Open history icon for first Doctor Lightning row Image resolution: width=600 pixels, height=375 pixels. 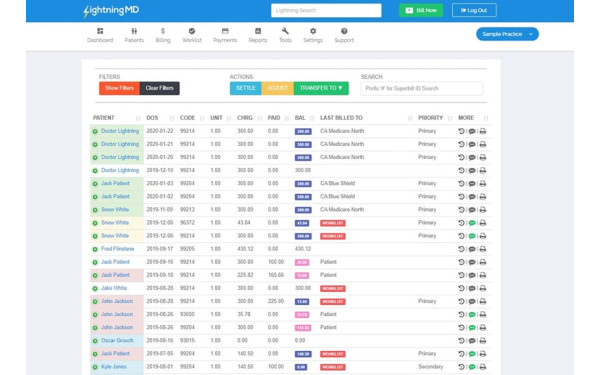point(461,131)
